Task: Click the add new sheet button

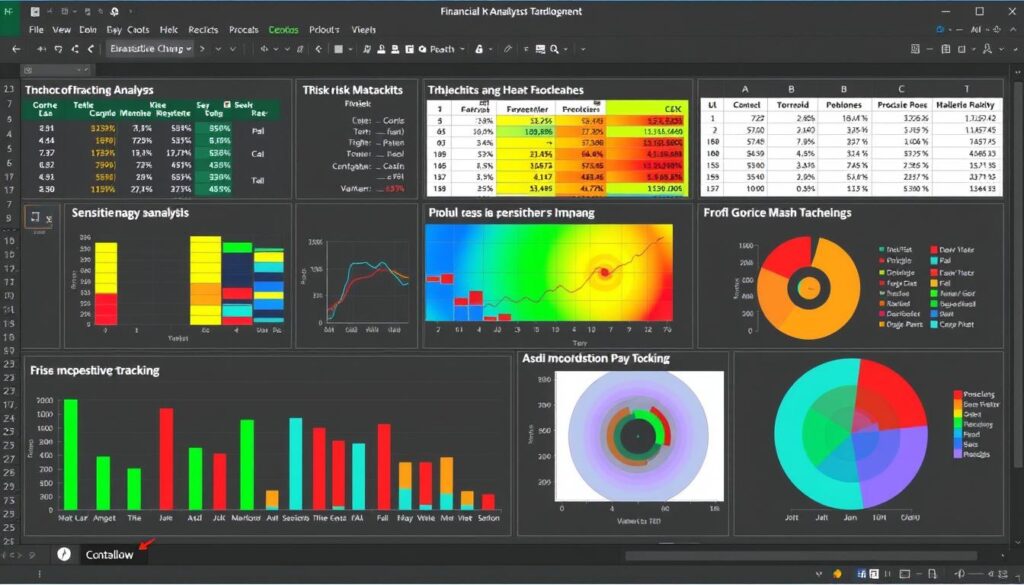Action: 63,554
